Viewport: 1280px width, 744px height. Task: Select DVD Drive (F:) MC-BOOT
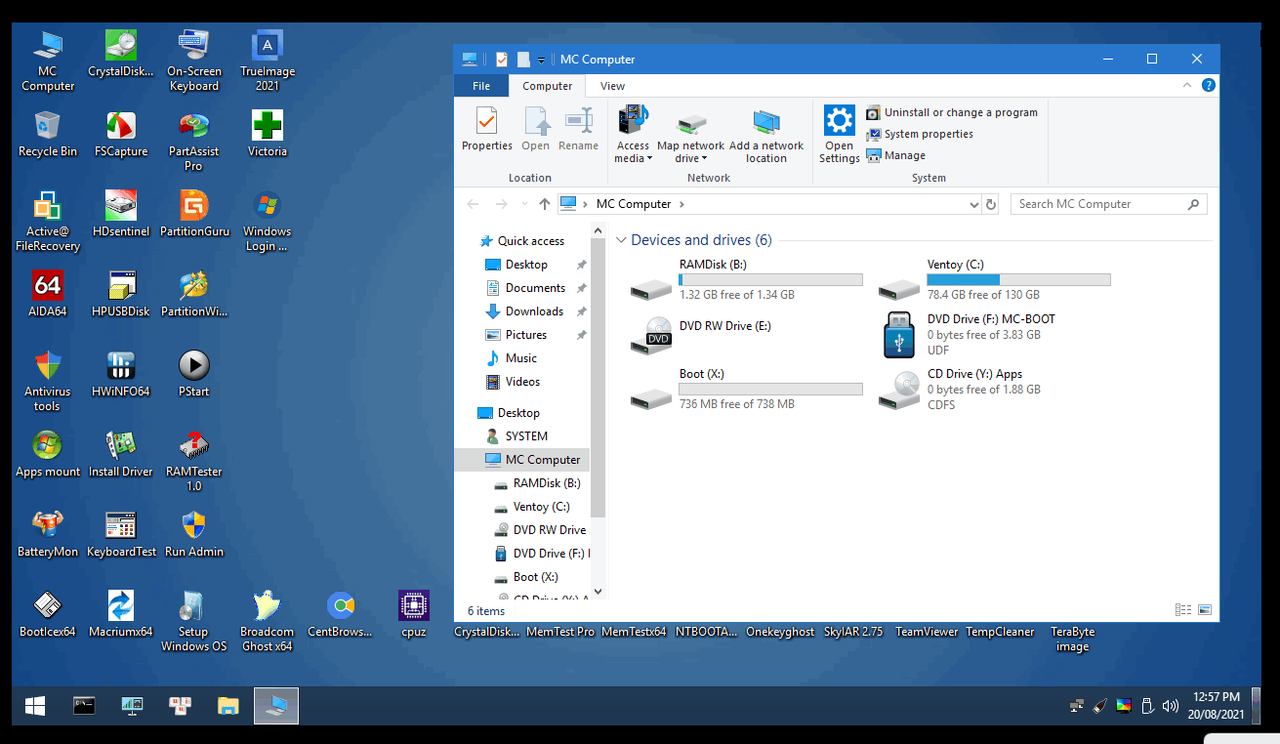[994, 334]
